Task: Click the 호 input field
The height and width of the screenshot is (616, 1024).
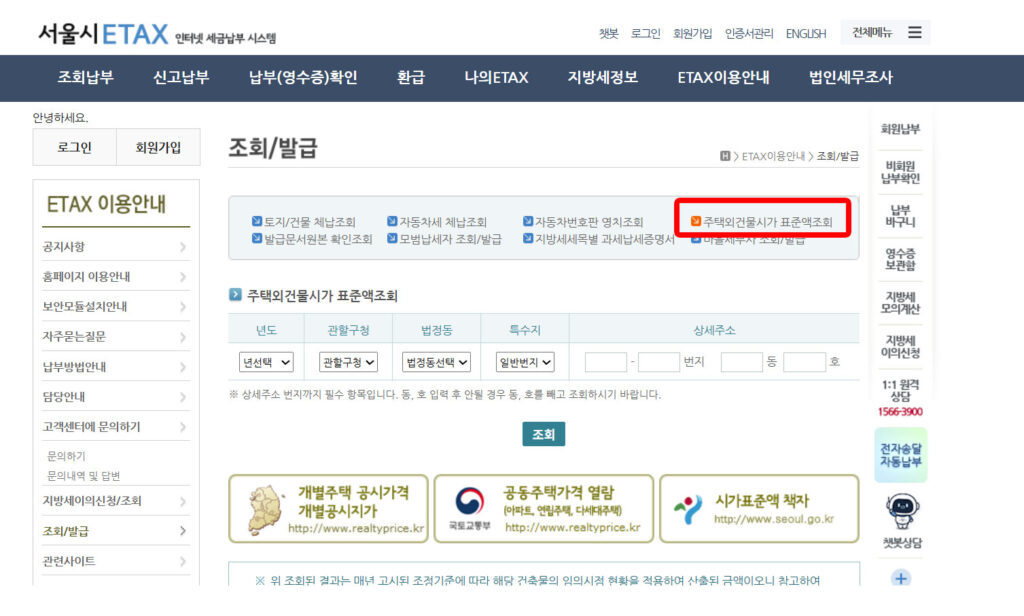Action: click(x=804, y=362)
